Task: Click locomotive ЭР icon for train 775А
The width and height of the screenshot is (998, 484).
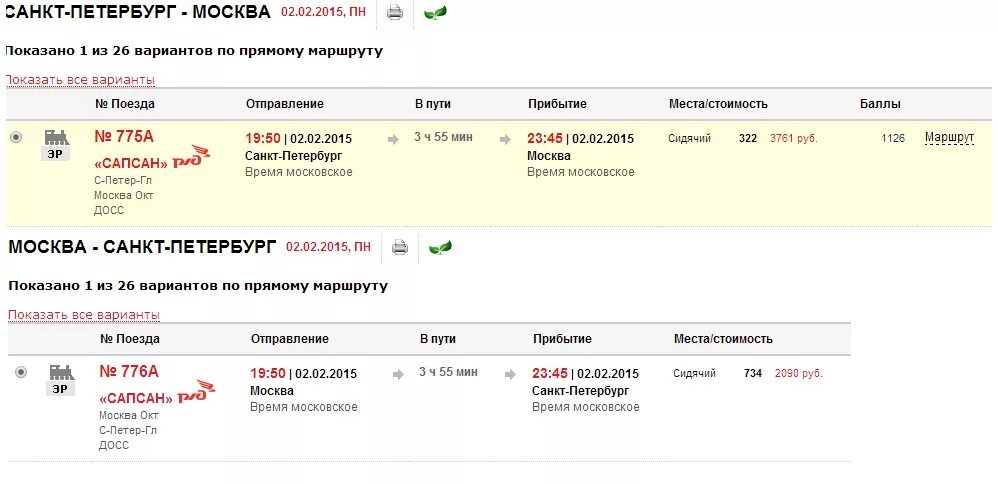Action: tap(56, 145)
